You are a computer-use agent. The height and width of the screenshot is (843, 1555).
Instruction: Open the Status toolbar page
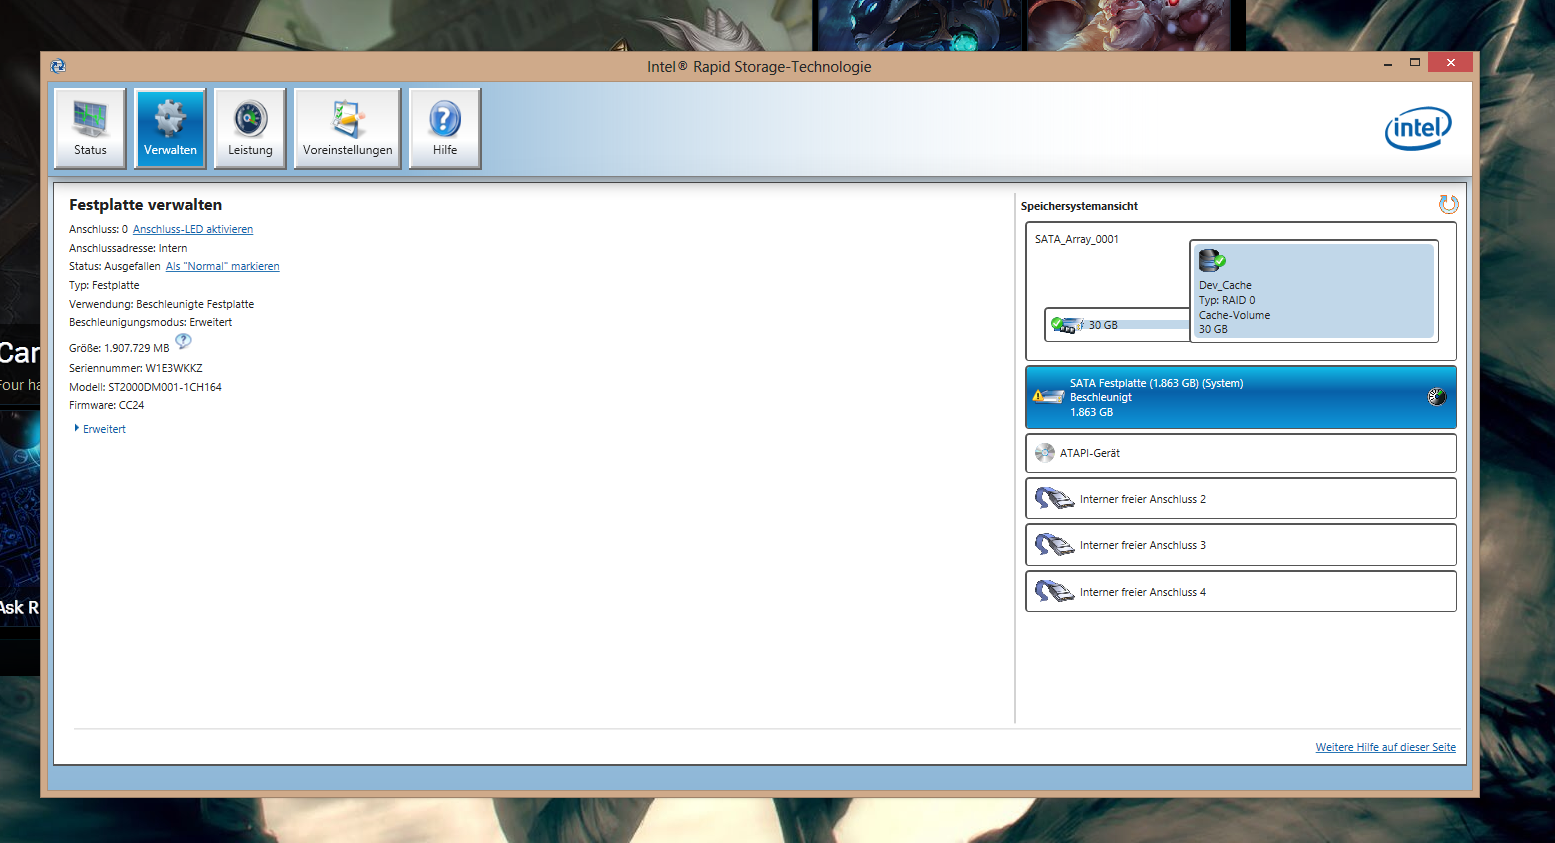click(x=90, y=128)
